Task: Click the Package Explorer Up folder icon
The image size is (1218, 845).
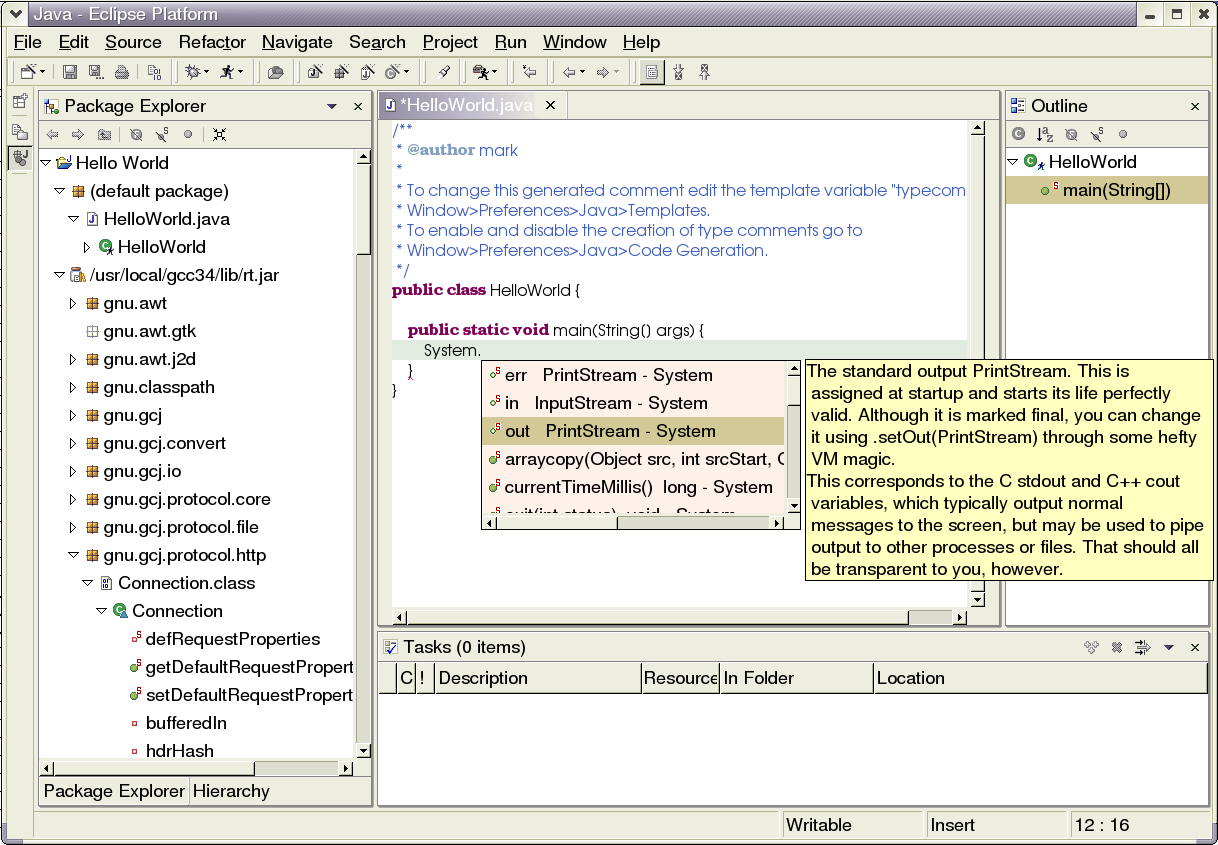Action: pyautogui.click(x=104, y=134)
